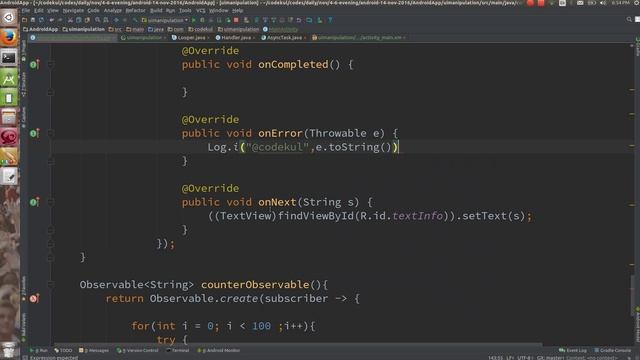The width and height of the screenshot is (640, 360).
Task: Open the TODO tool window
Action: (63, 350)
